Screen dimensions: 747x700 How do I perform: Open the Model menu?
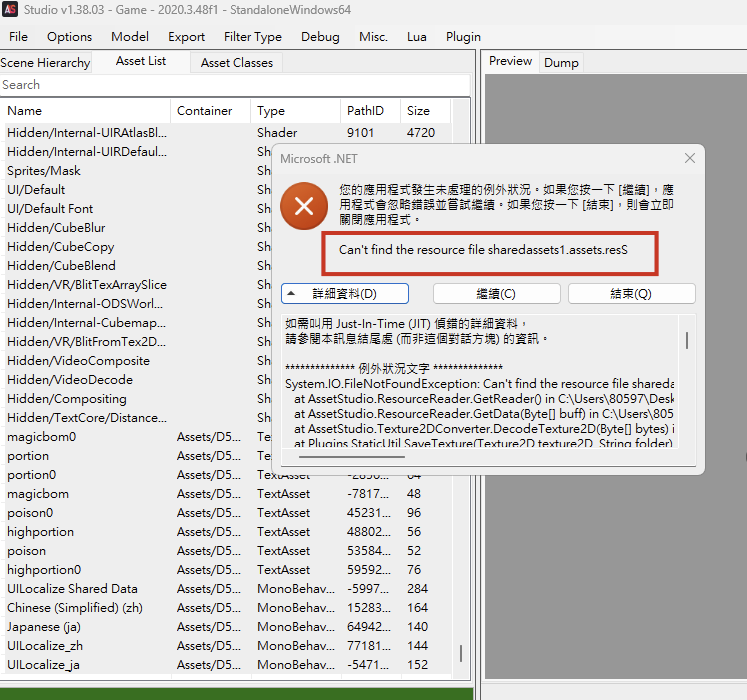pos(130,37)
